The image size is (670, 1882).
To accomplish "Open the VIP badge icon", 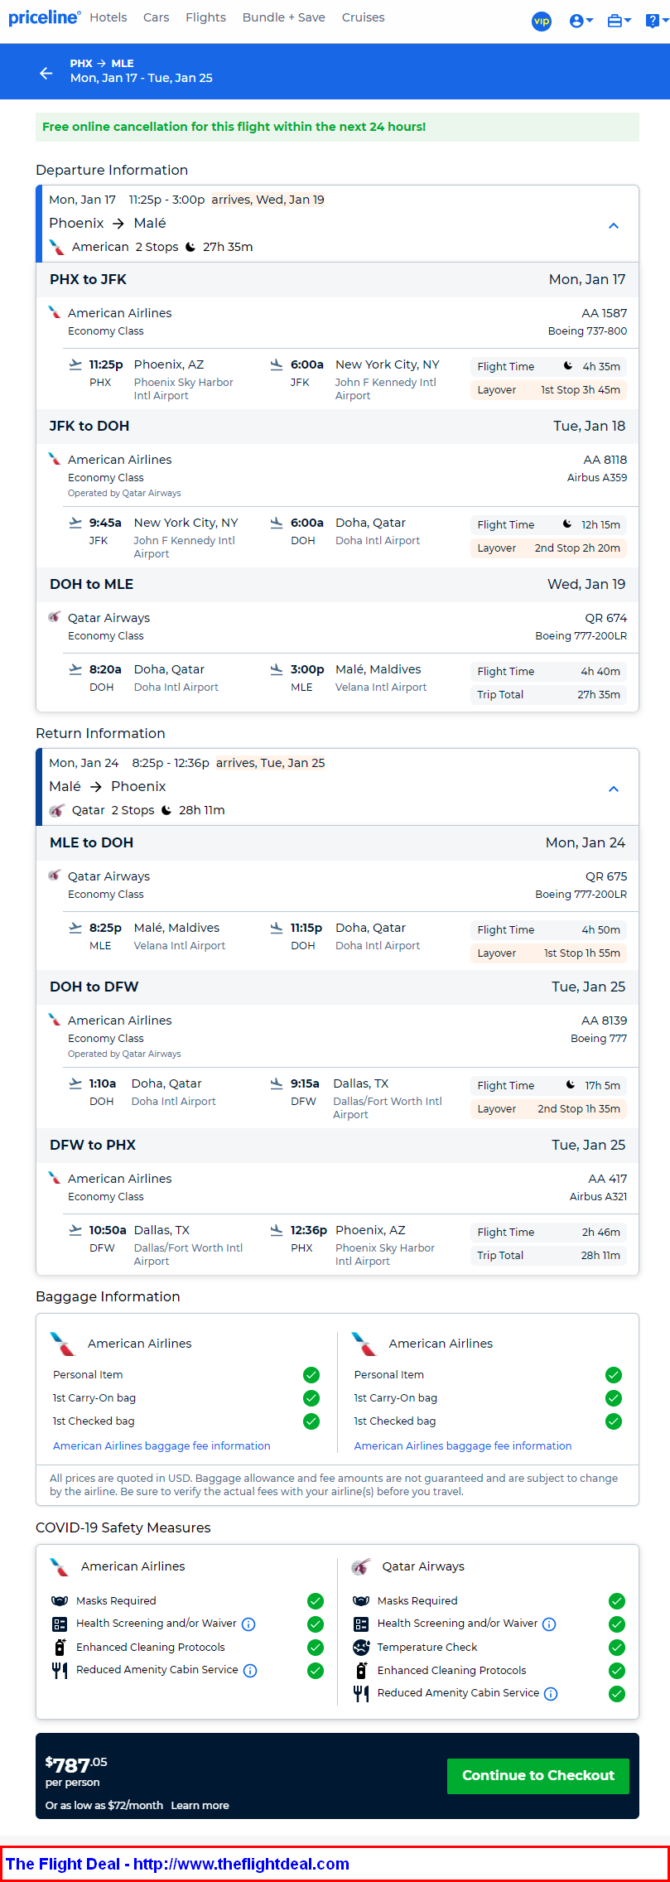I will pyautogui.click(x=541, y=21).
